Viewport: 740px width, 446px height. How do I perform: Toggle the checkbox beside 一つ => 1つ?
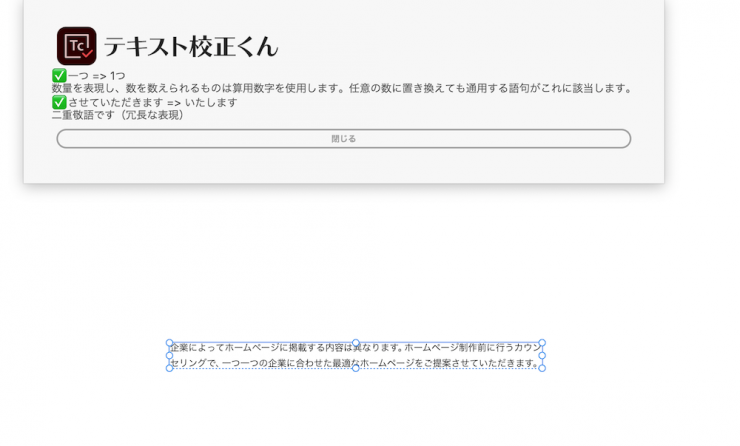coord(59,76)
